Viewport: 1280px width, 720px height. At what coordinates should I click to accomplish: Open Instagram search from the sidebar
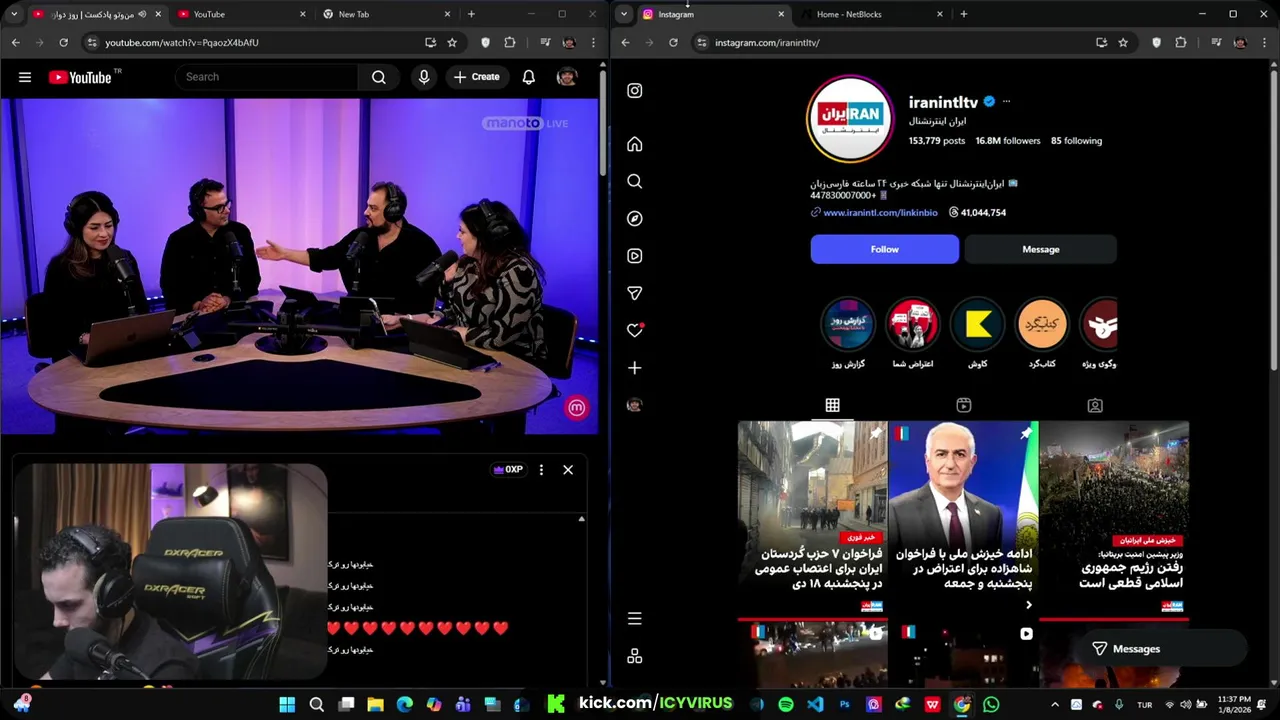(634, 182)
